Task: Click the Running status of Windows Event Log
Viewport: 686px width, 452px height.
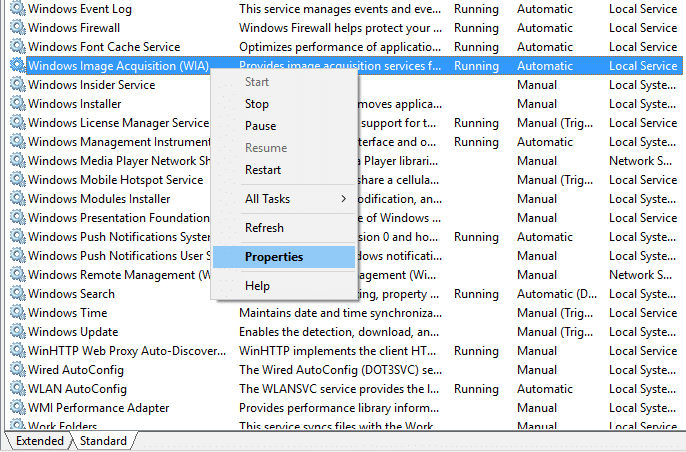Action: 476,9
